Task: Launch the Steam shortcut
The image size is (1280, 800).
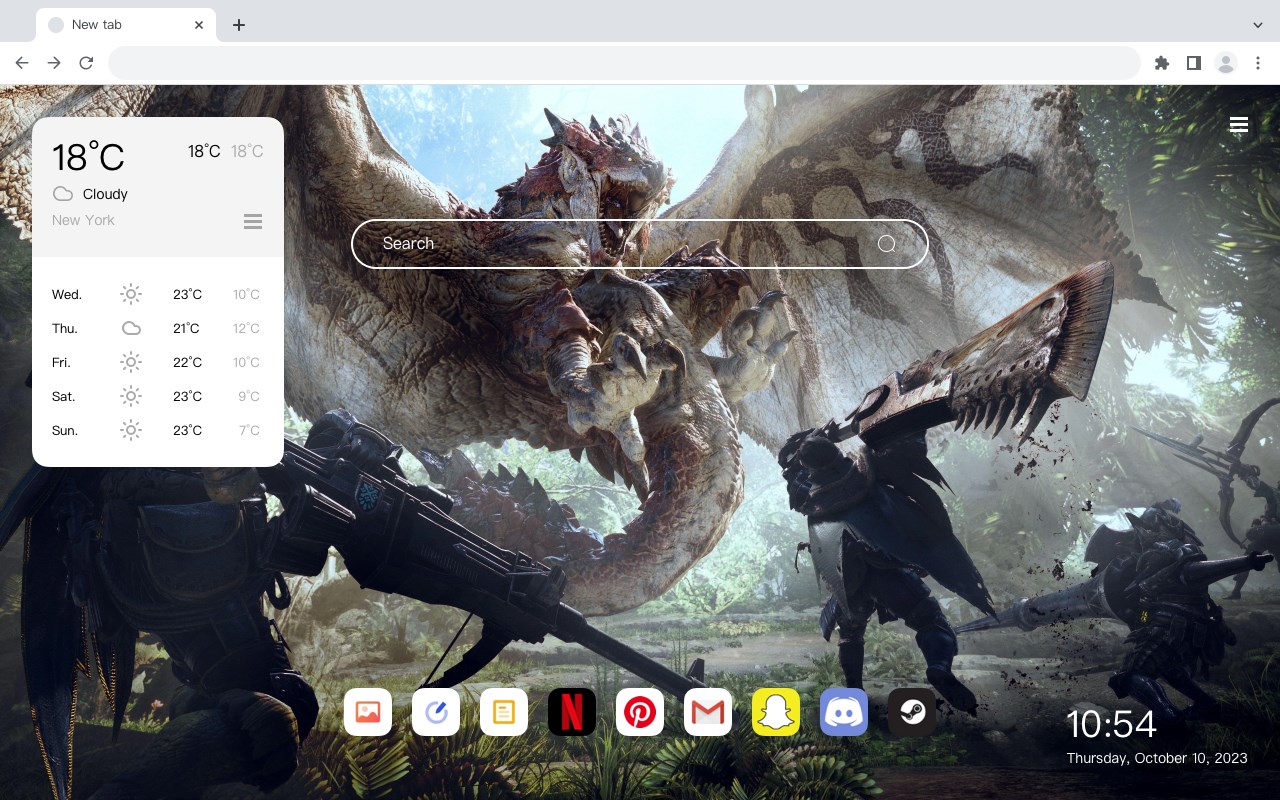Action: (912, 712)
